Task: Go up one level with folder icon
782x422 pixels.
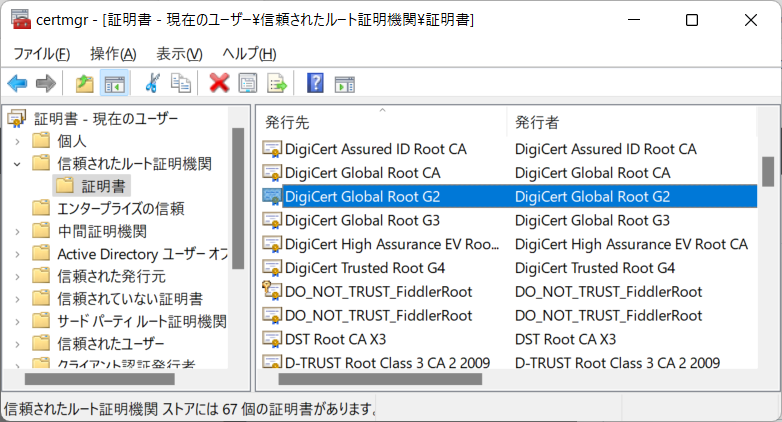Action: [84, 83]
